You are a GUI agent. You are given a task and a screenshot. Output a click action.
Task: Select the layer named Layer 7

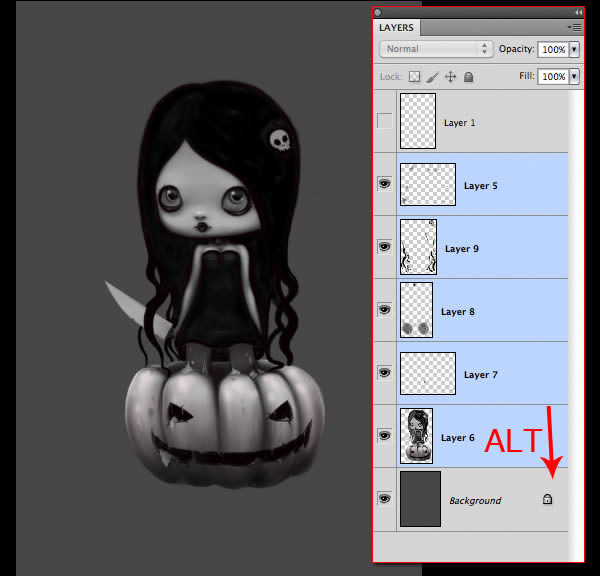[x=481, y=375]
